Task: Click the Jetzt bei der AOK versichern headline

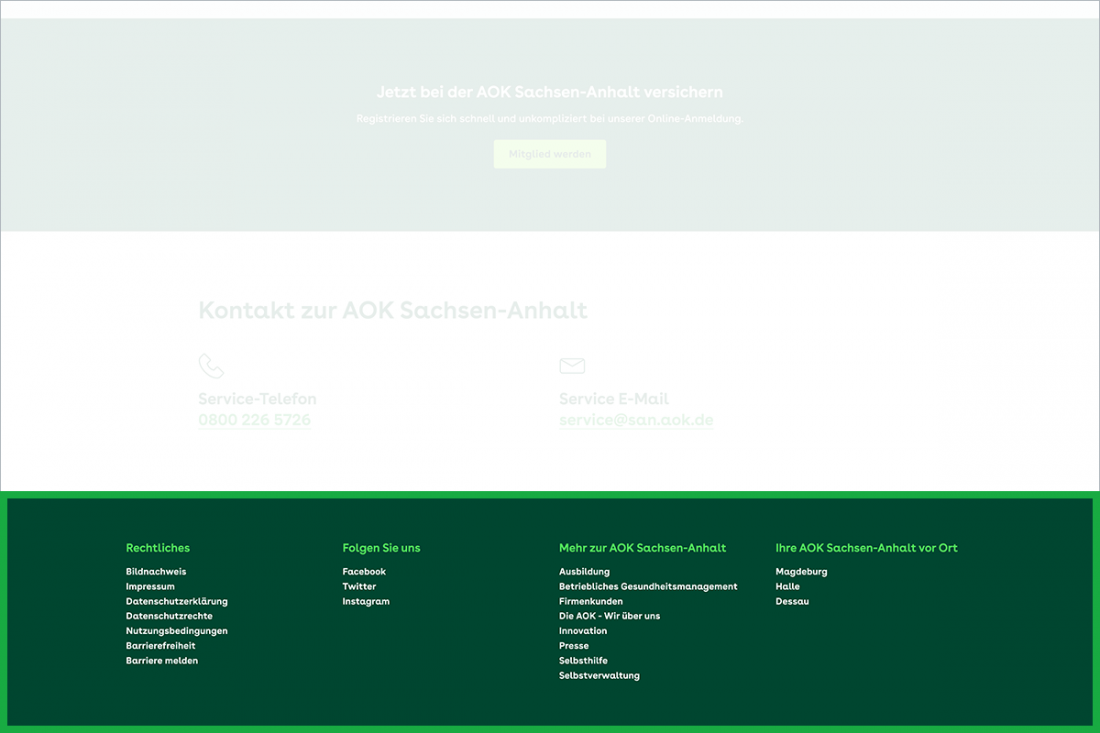Action: (x=549, y=92)
